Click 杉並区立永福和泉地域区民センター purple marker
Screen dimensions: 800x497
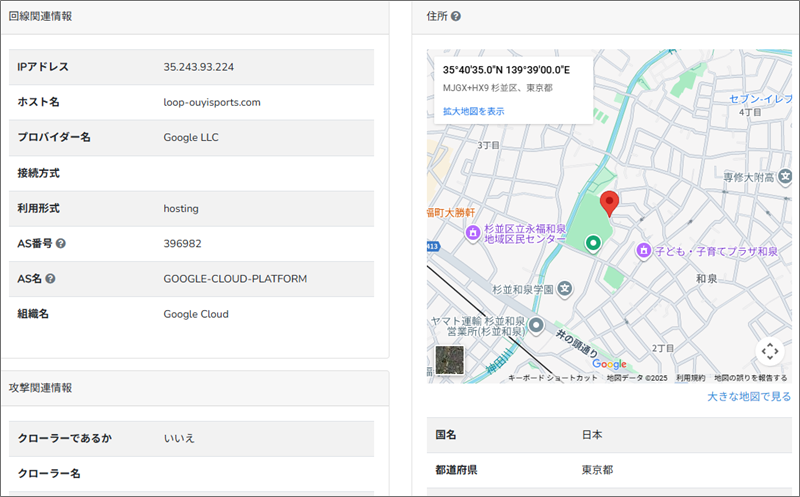[x=473, y=232]
